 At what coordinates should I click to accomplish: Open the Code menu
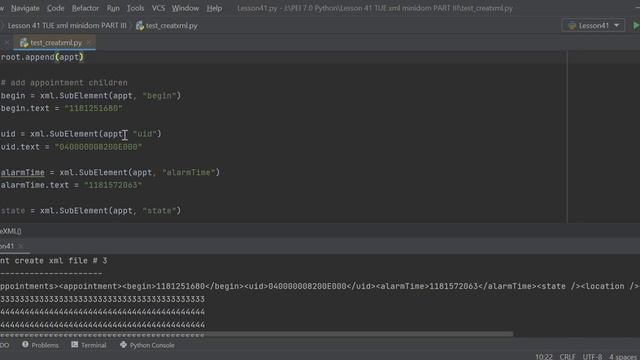click(x=56, y=8)
